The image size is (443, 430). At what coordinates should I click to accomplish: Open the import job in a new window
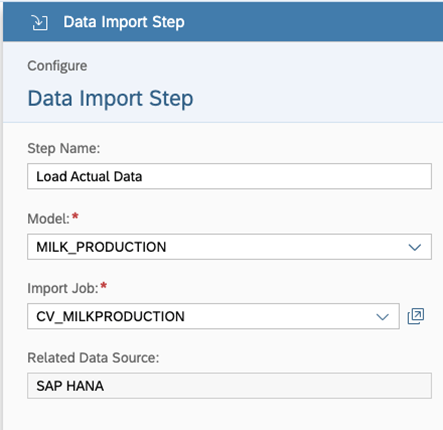tap(416, 316)
